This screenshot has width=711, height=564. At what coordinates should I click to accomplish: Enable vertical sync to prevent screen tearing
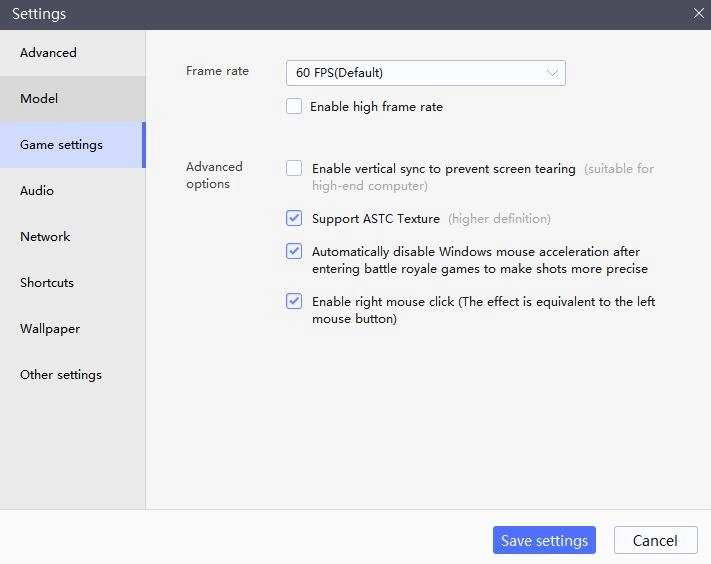pos(294,169)
